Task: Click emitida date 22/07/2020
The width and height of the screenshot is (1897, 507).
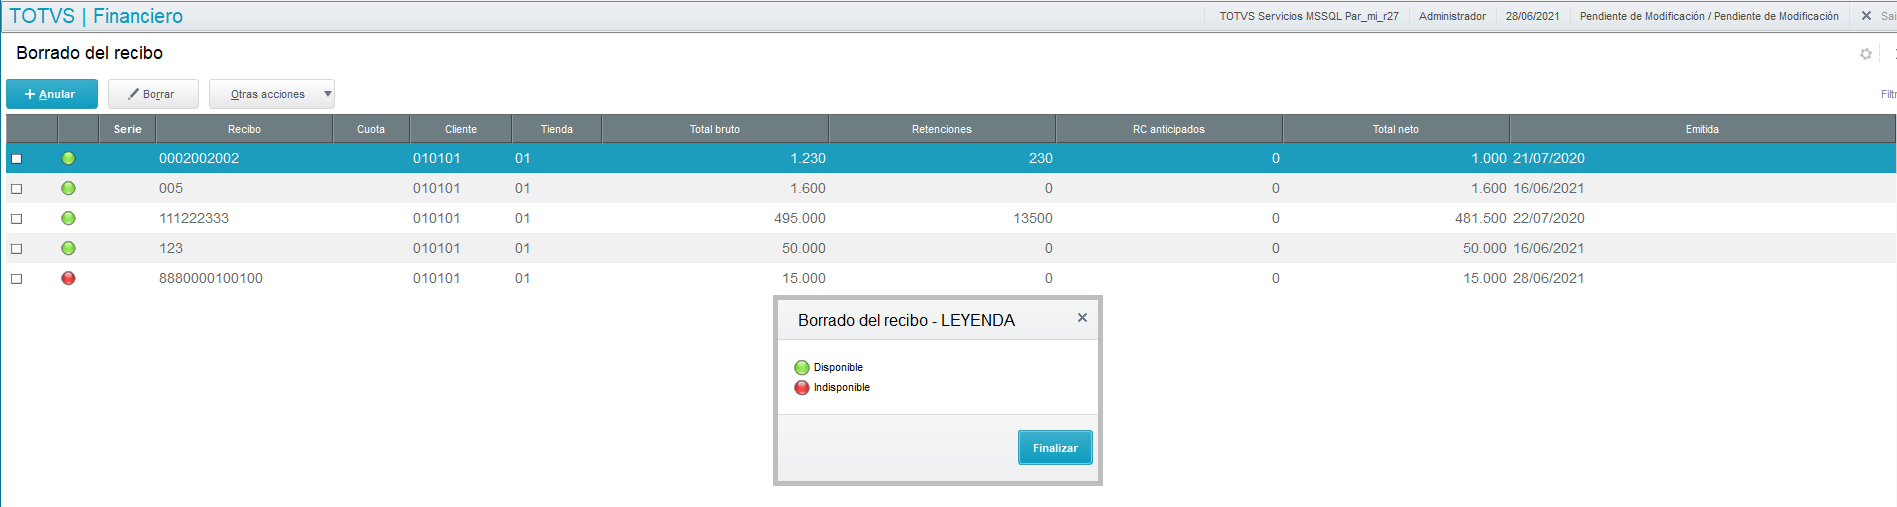Action: click(1549, 218)
